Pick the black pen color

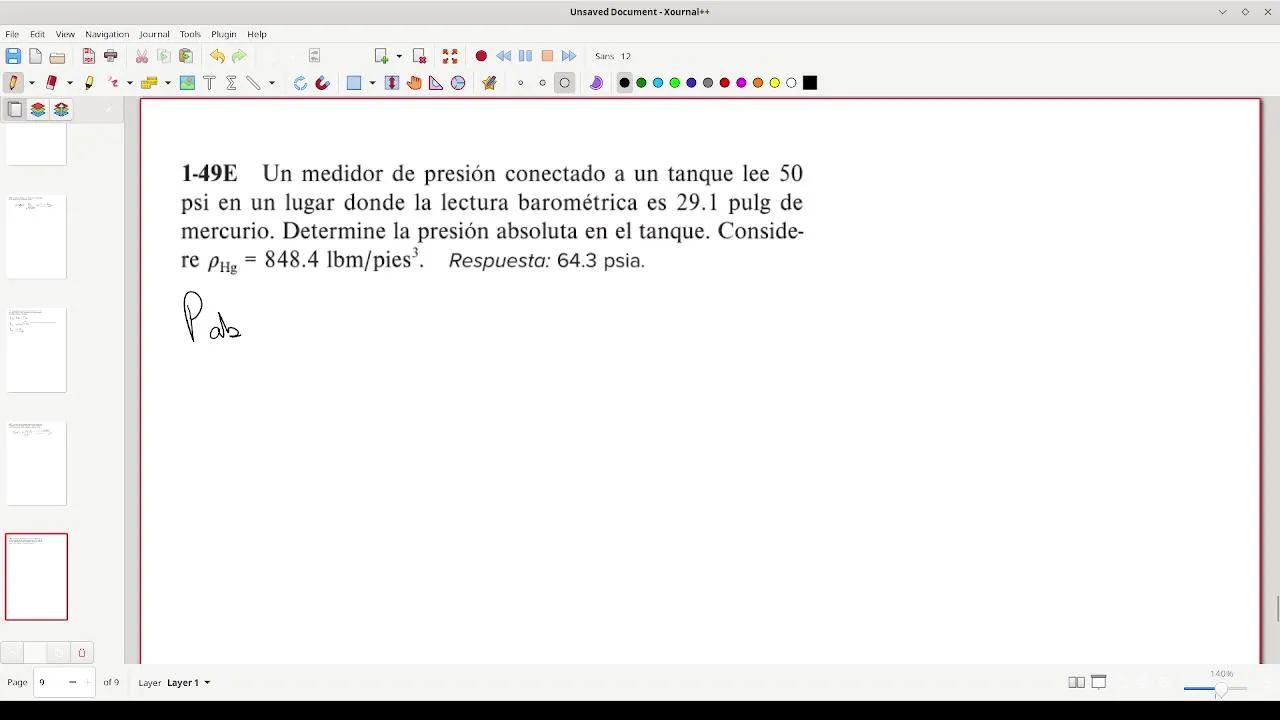pos(625,83)
